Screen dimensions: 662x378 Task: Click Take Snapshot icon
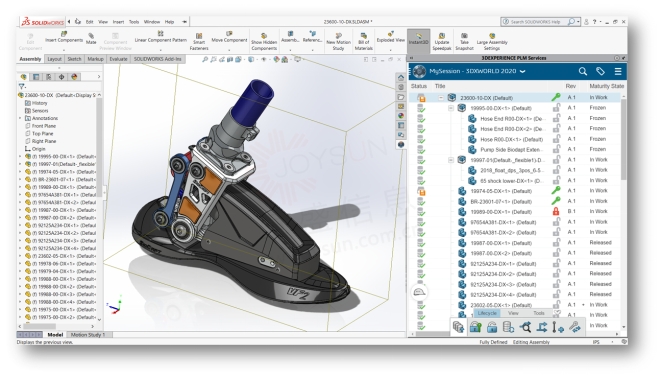tap(464, 41)
